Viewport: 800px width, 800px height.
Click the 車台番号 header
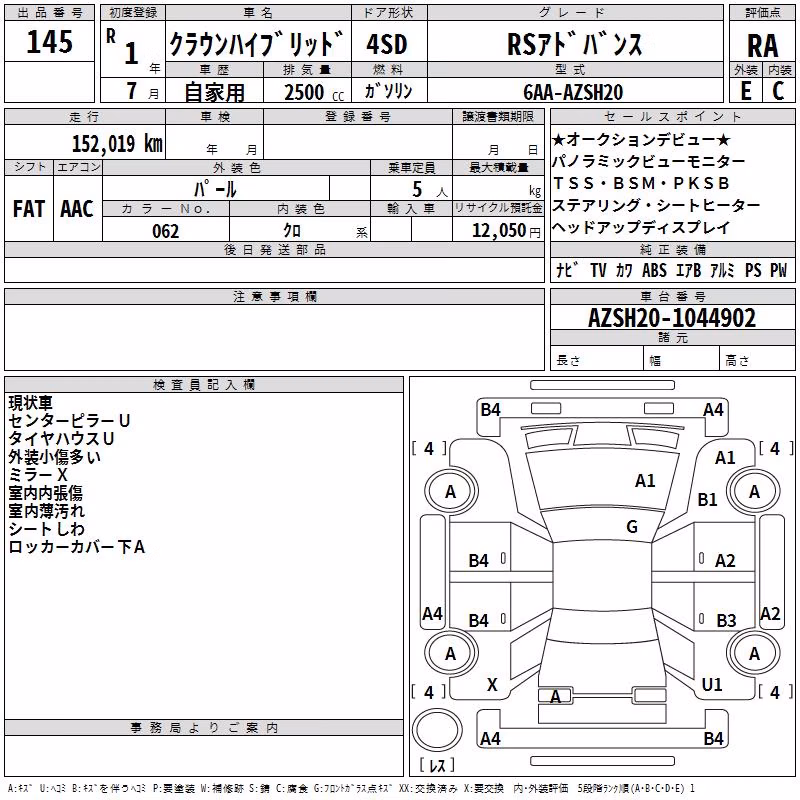pos(672,296)
